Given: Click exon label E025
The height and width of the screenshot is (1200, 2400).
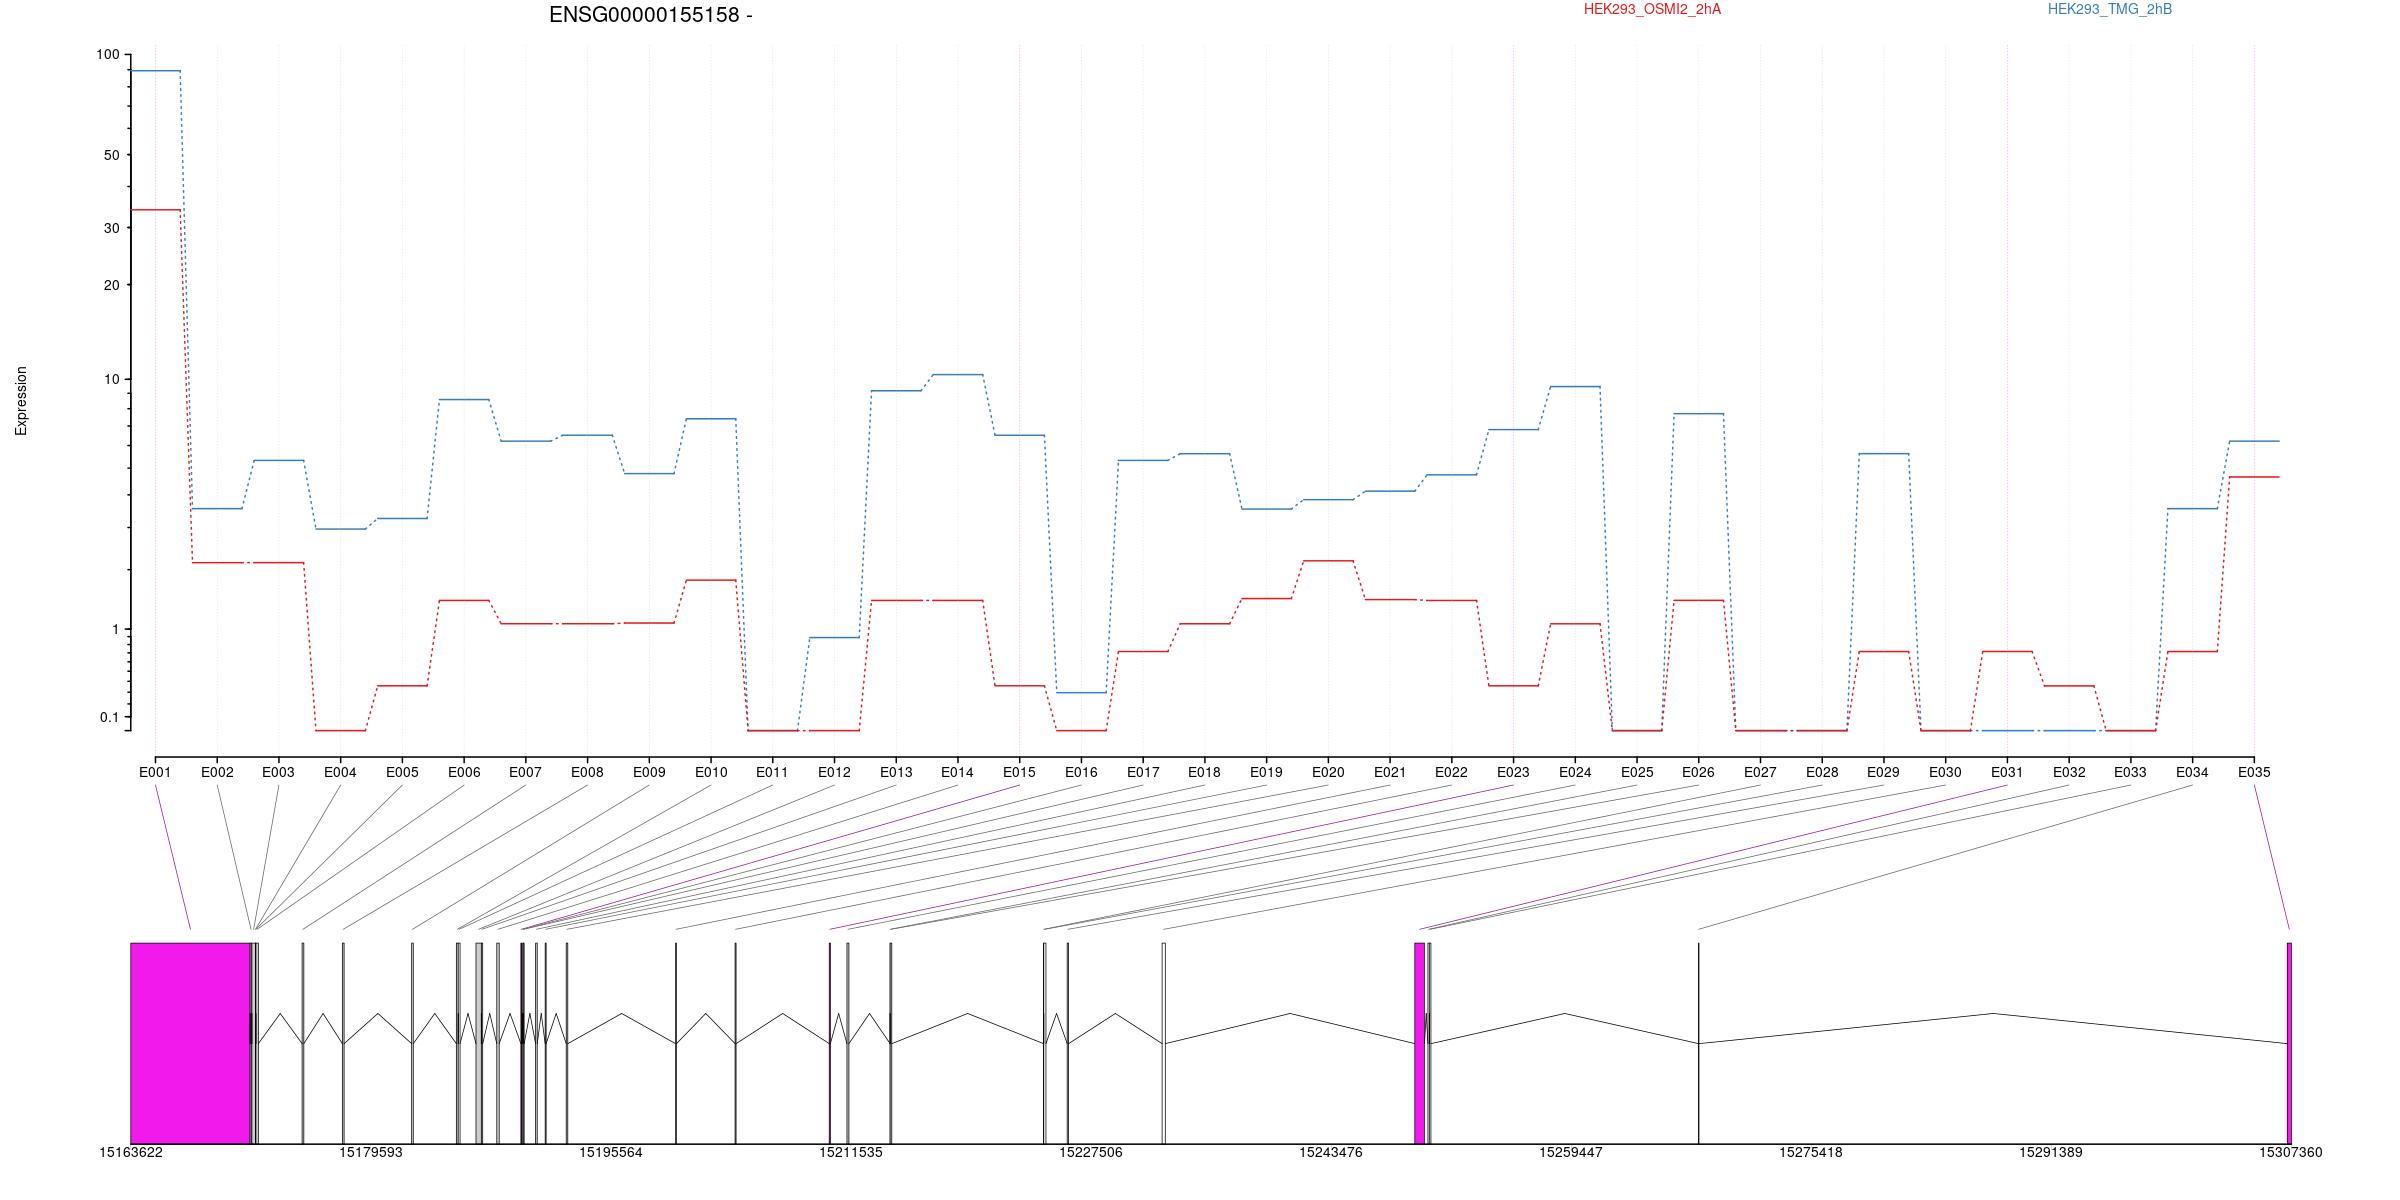Looking at the screenshot, I should [1637, 772].
